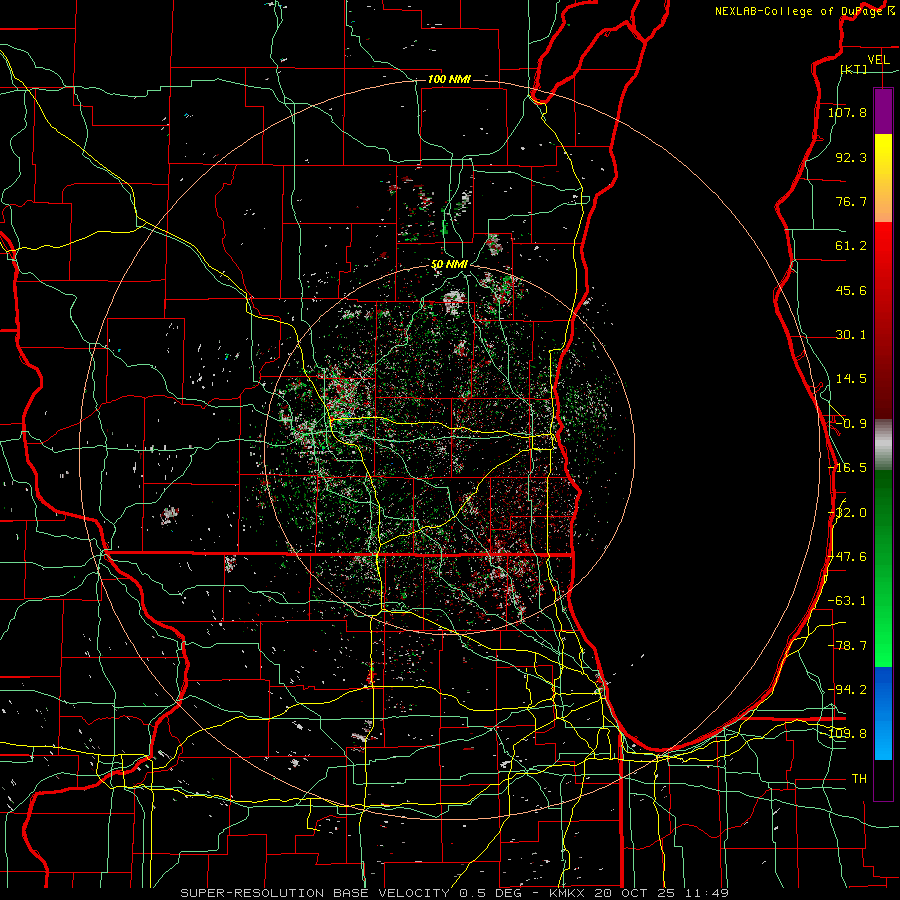Screen dimensions: 900x900
Task: Click the 45.6 velocity scale value
Action: click(851, 290)
